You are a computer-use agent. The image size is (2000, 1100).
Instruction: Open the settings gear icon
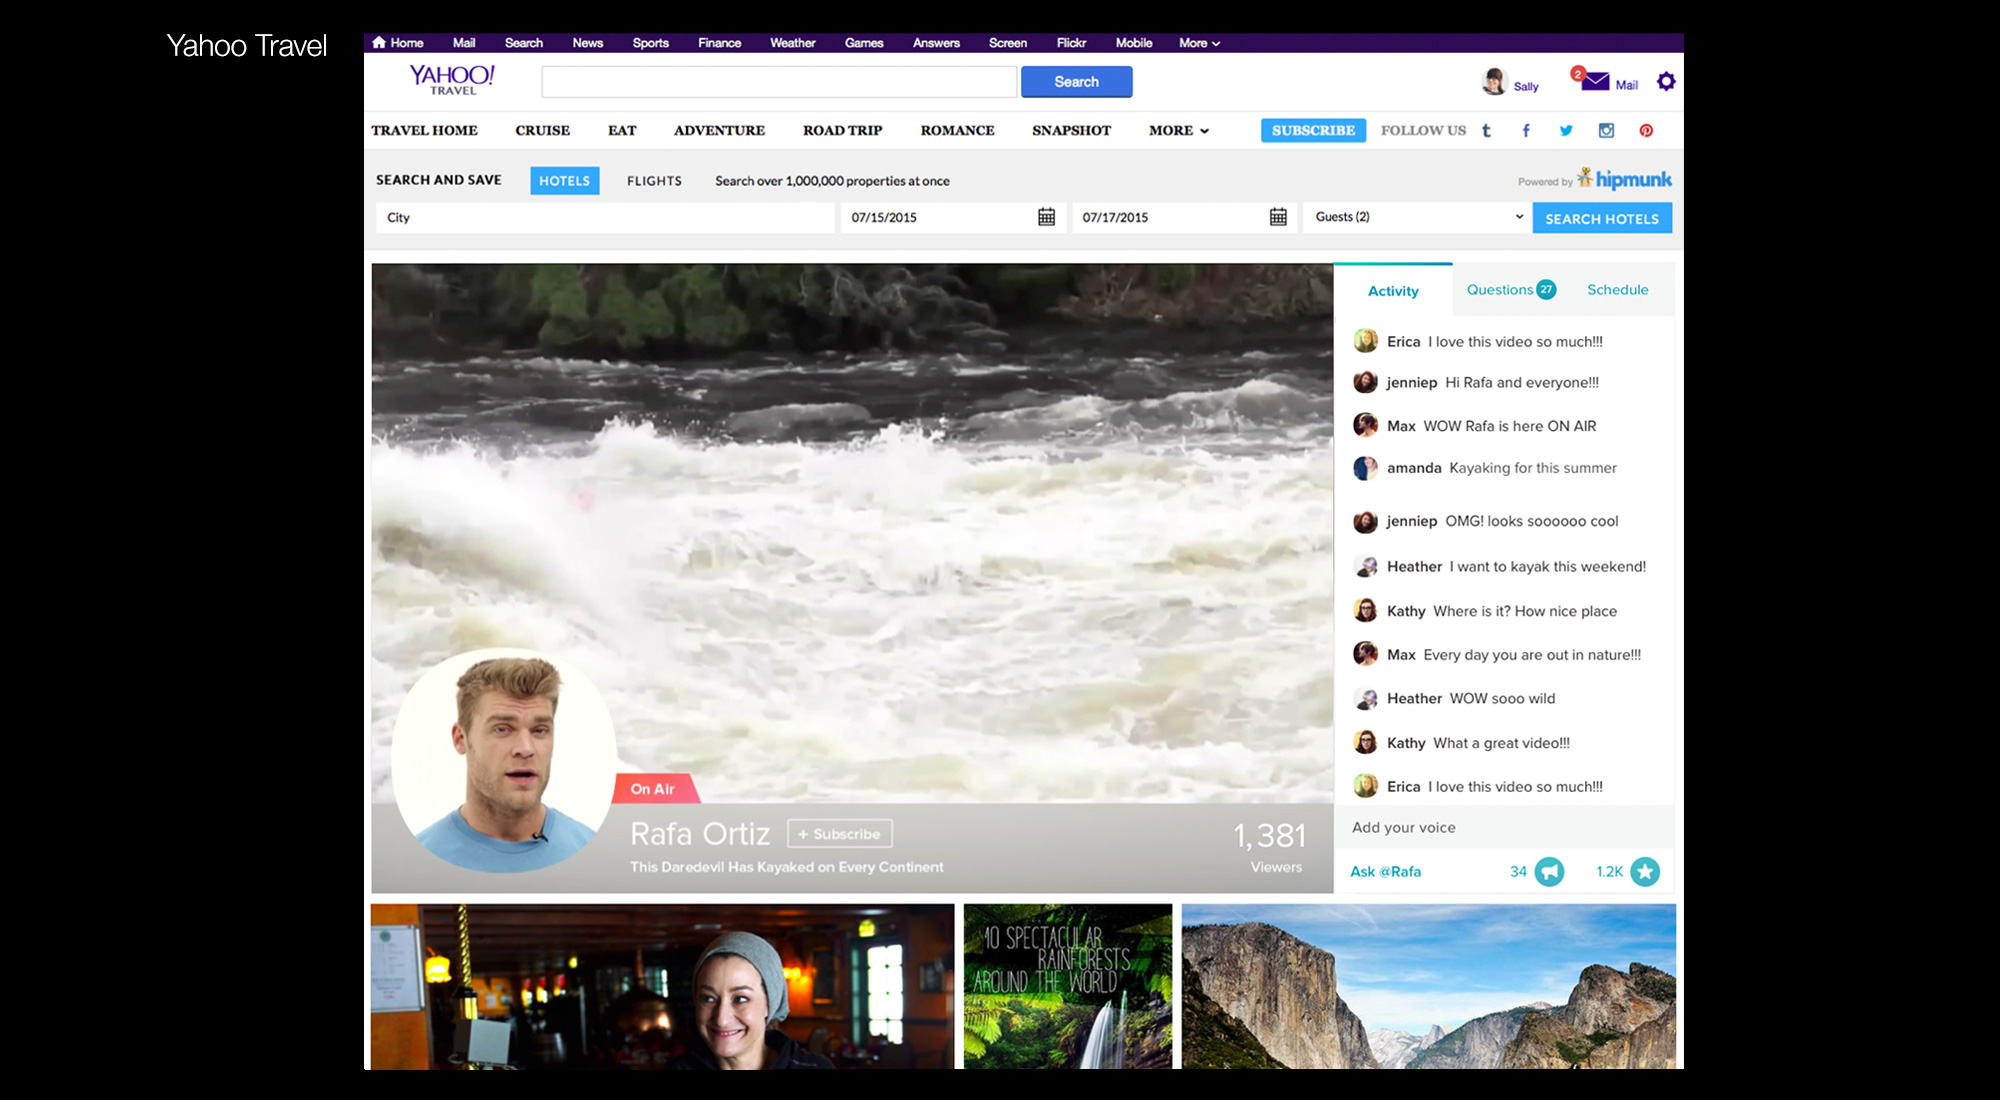[x=1665, y=82]
